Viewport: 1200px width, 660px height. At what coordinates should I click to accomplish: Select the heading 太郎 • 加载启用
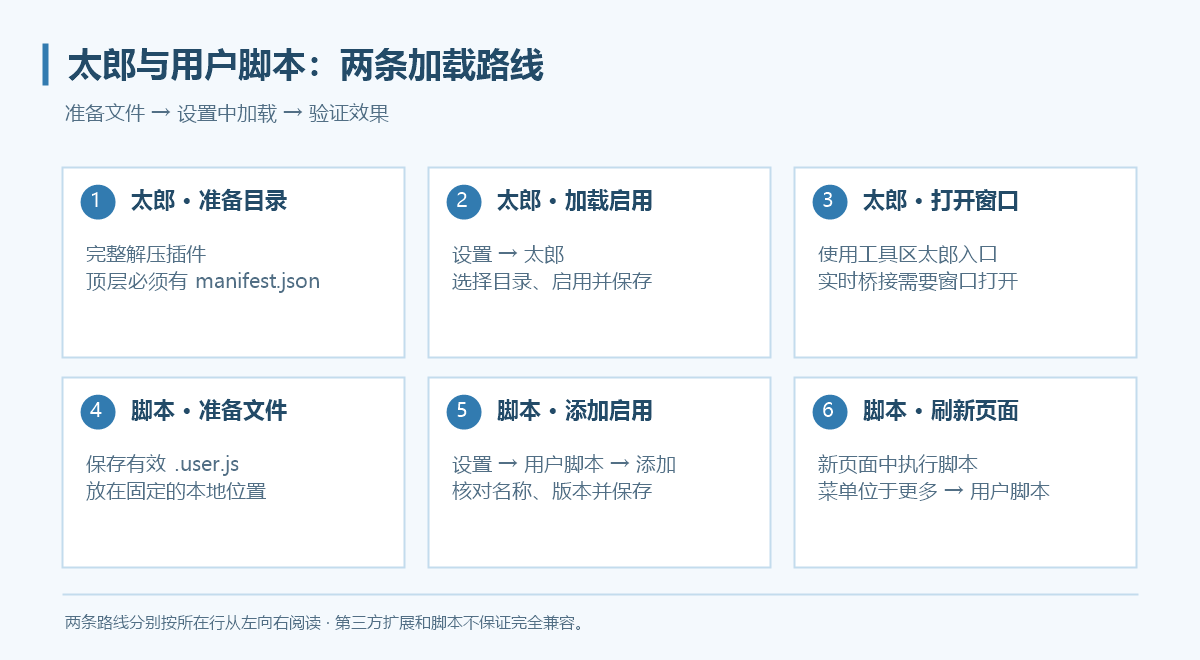tap(575, 201)
